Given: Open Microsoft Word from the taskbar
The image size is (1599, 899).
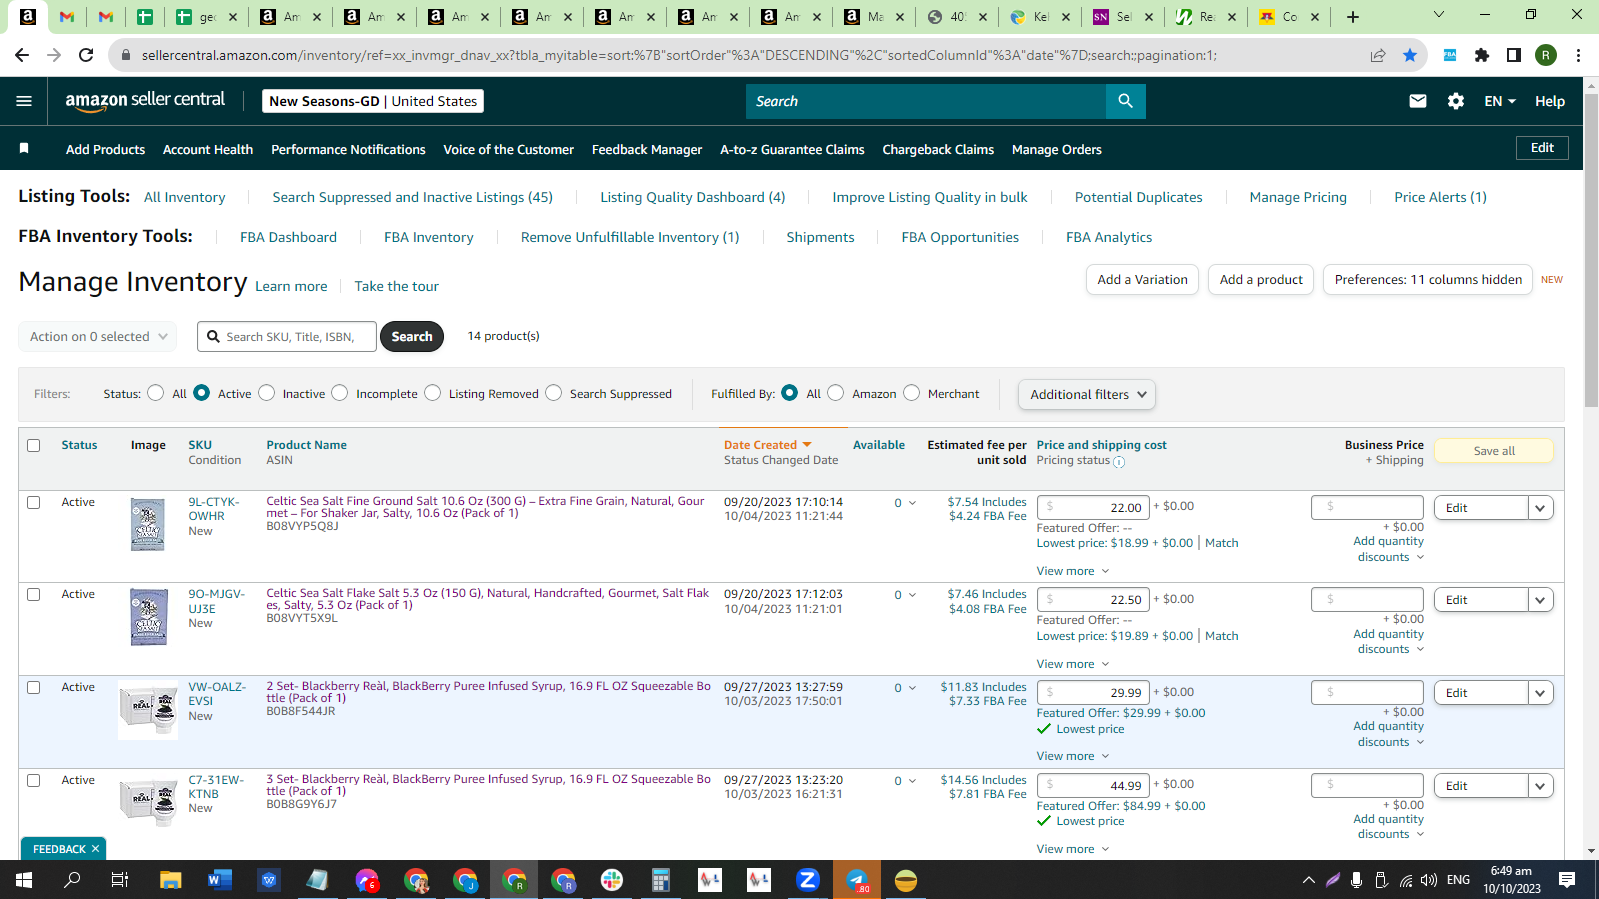Looking at the screenshot, I should point(220,880).
